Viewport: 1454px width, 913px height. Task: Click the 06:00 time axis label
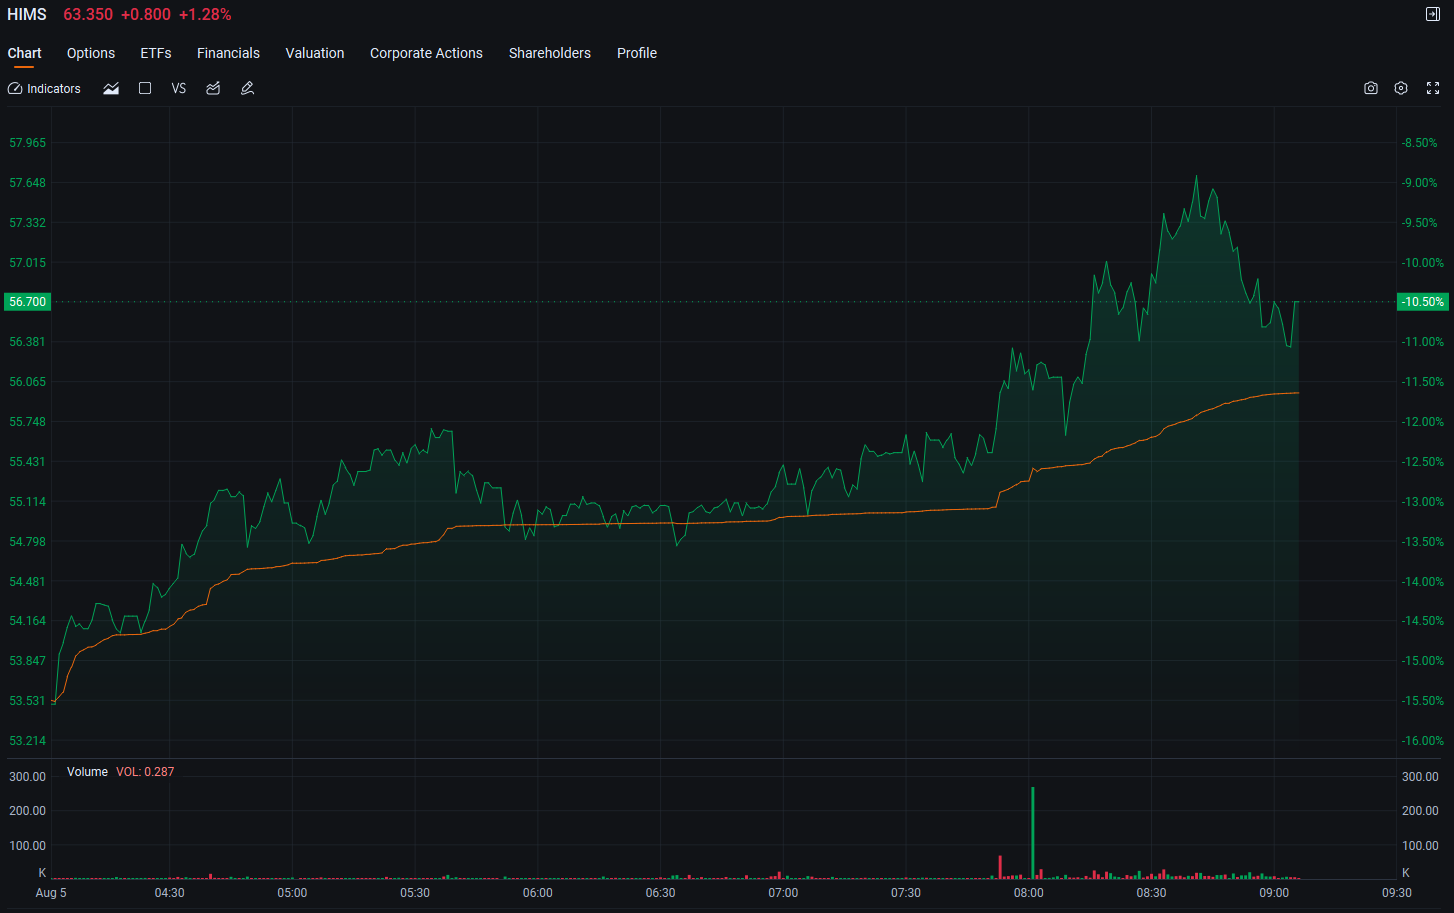pos(538,893)
